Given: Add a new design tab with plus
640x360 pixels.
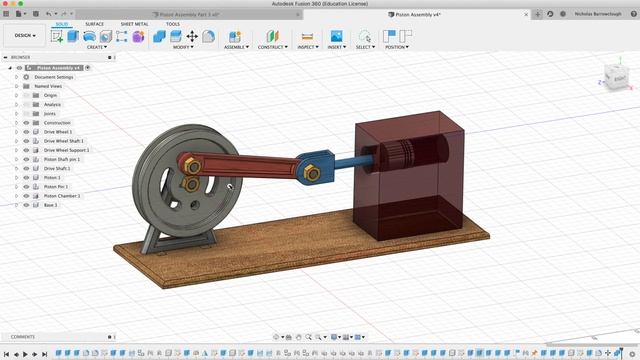Looking at the screenshot, I should click(538, 14).
